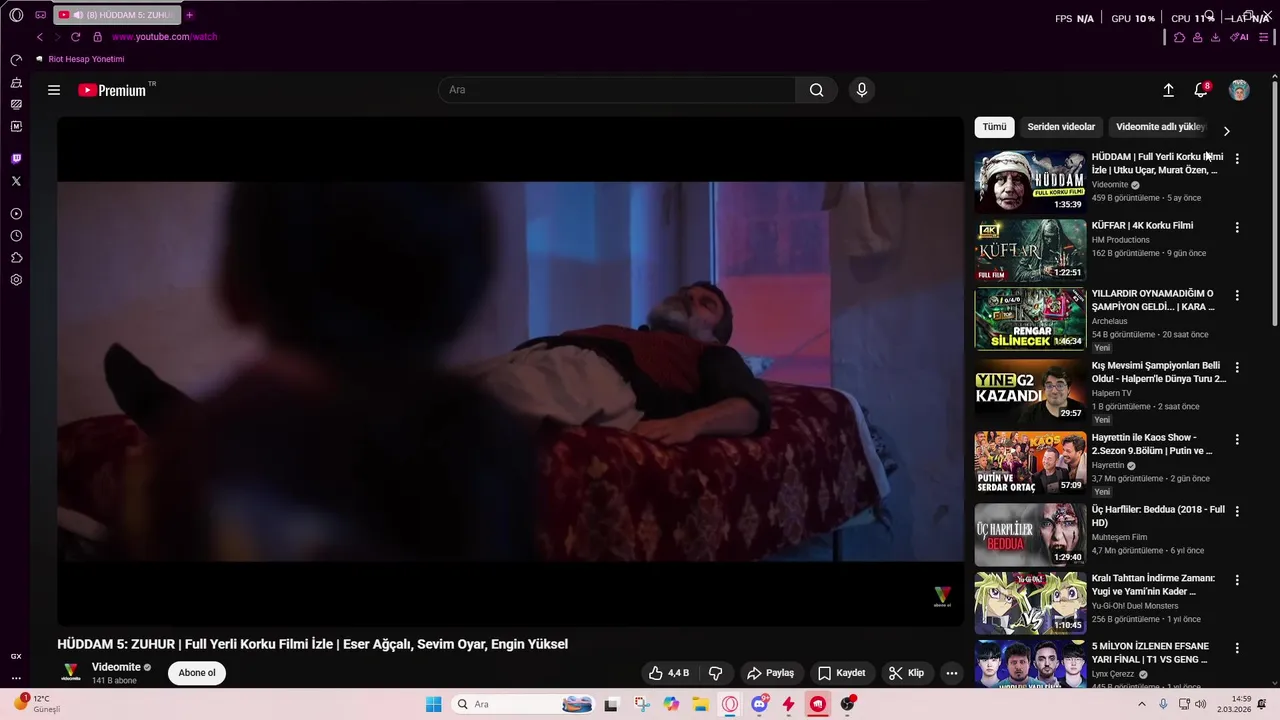This screenshot has height=720, width=1280.
Task: Open the Opera GX main menu logo
Action: coord(16,15)
